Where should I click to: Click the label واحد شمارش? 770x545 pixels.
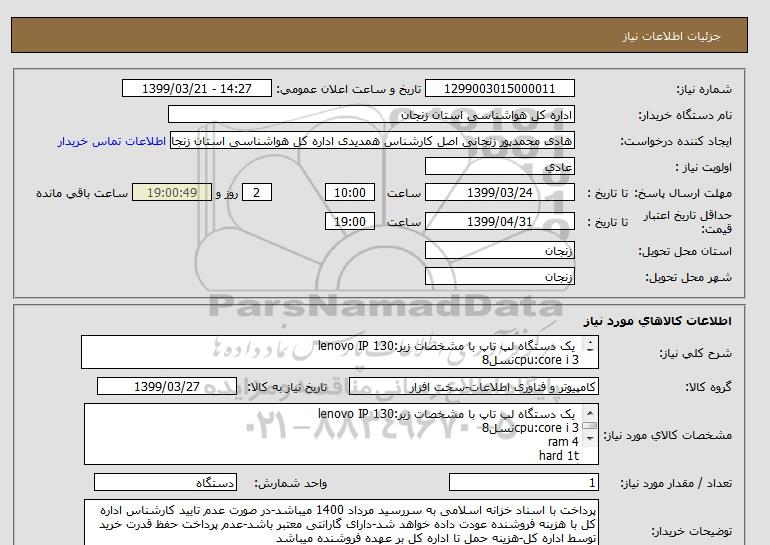[291, 483]
